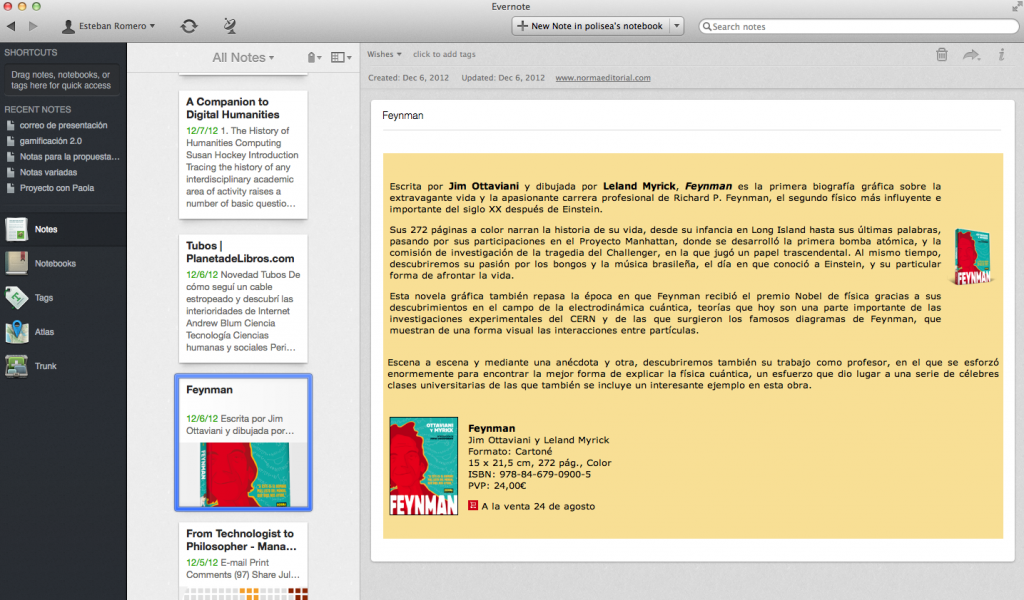Expand the New Note notebook dropdown arrow
Image resolution: width=1024 pixels, height=600 pixels.
[677, 26]
